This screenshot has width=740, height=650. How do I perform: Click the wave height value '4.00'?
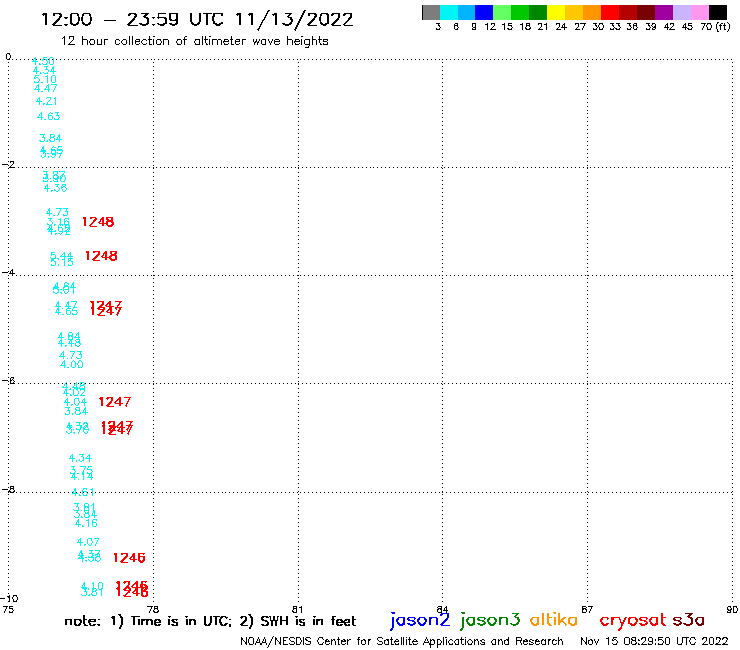click(72, 364)
